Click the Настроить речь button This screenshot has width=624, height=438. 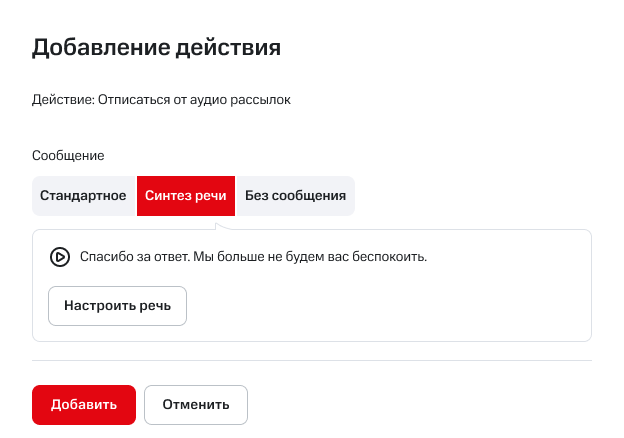click(x=117, y=306)
